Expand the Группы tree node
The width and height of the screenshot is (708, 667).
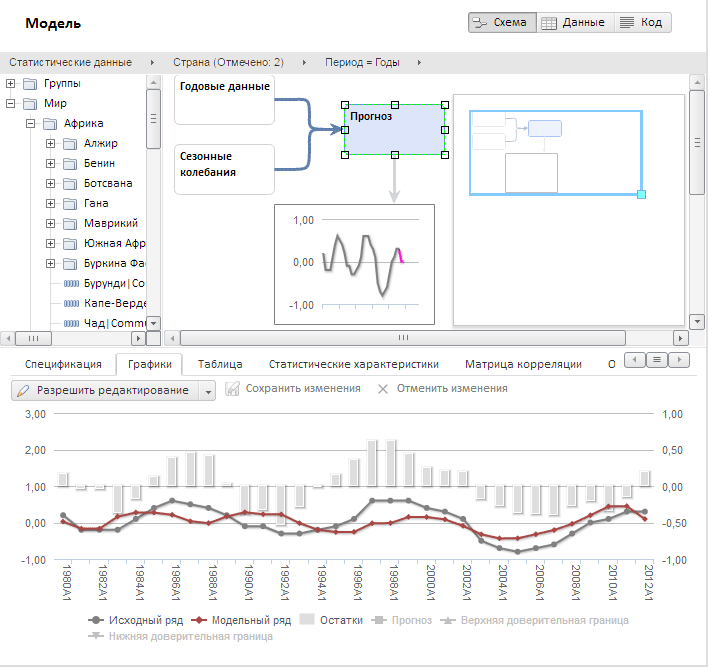click(x=11, y=84)
